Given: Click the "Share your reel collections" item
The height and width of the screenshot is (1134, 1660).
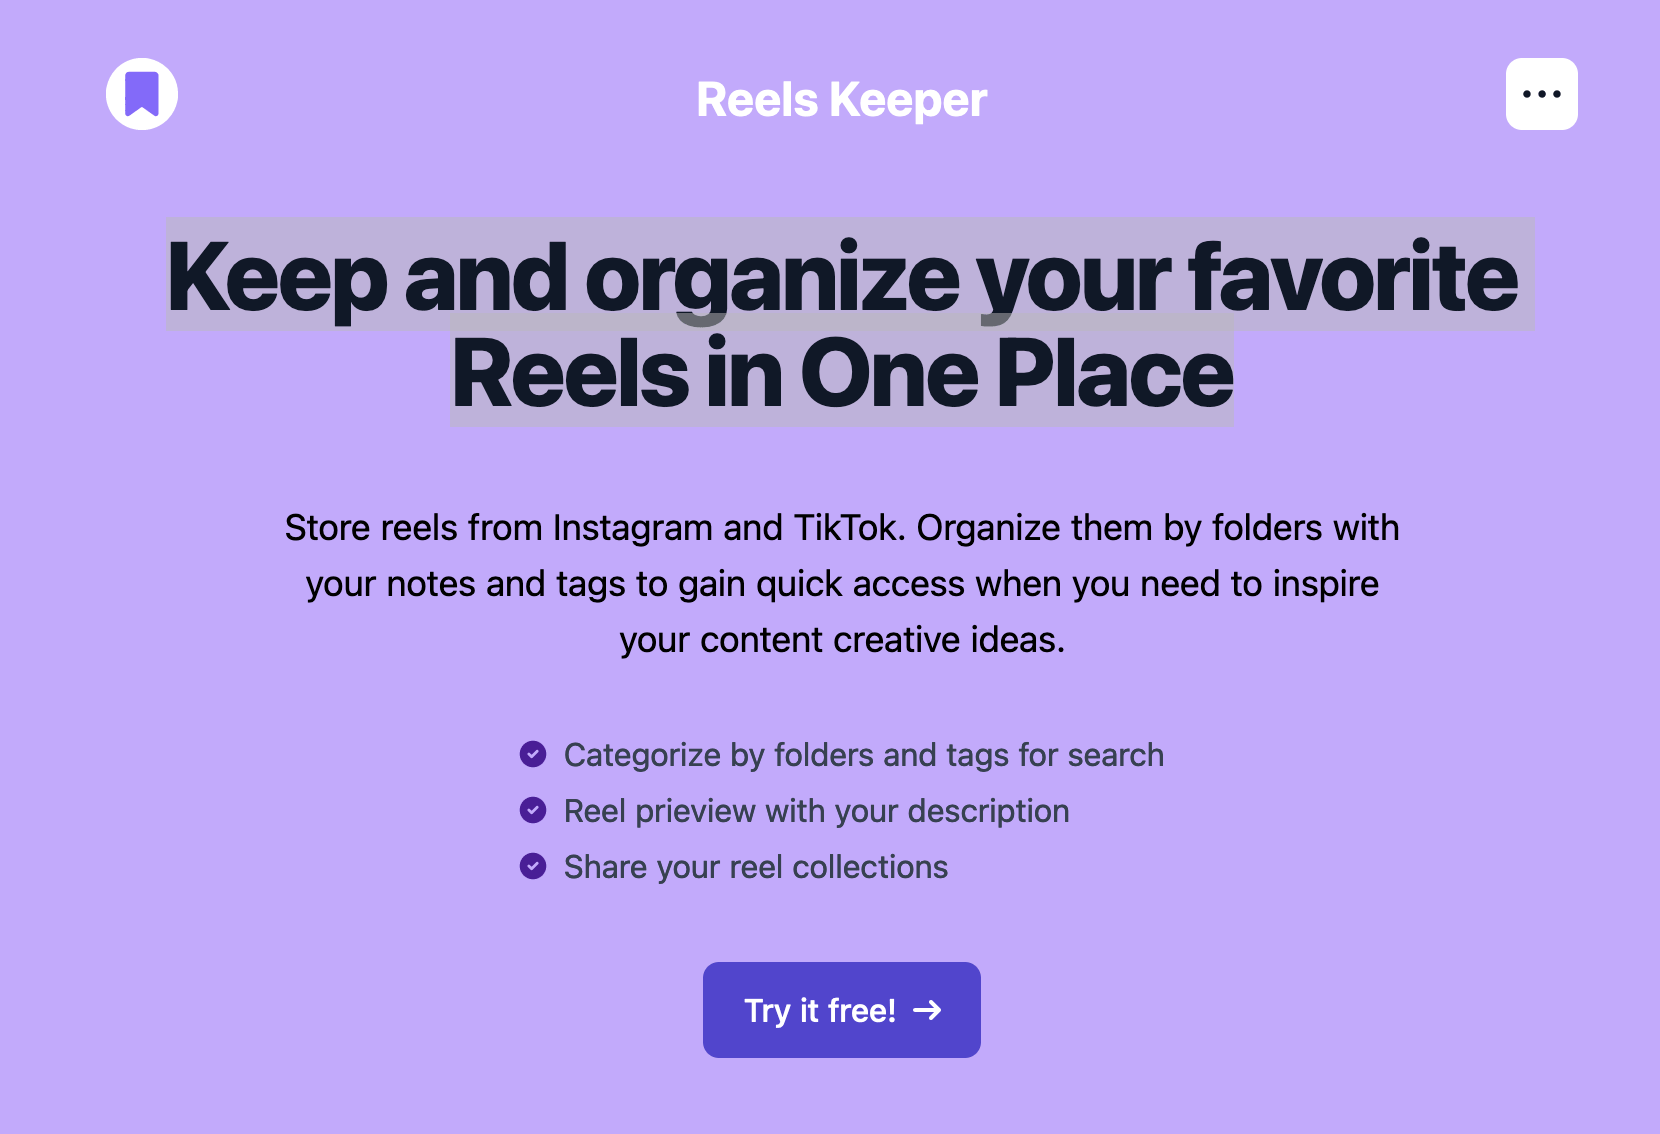Looking at the screenshot, I should coord(755,867).
